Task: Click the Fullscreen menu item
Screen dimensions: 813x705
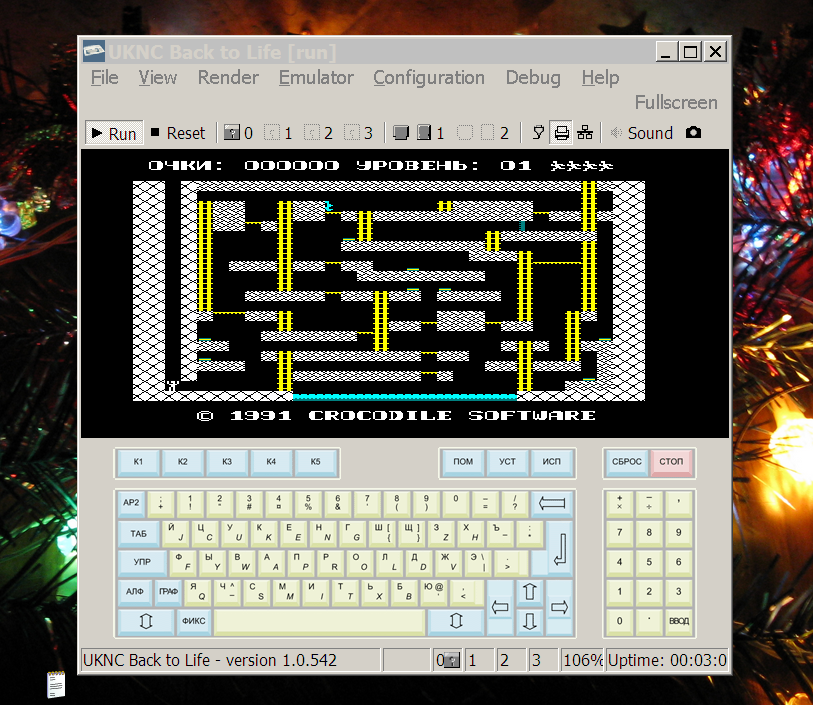Action: [676, 103]
